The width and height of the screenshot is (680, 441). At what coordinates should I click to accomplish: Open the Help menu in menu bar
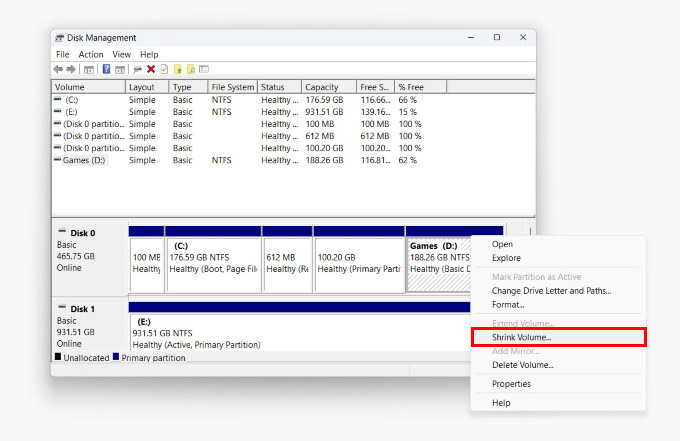click(x=149, y=54)
